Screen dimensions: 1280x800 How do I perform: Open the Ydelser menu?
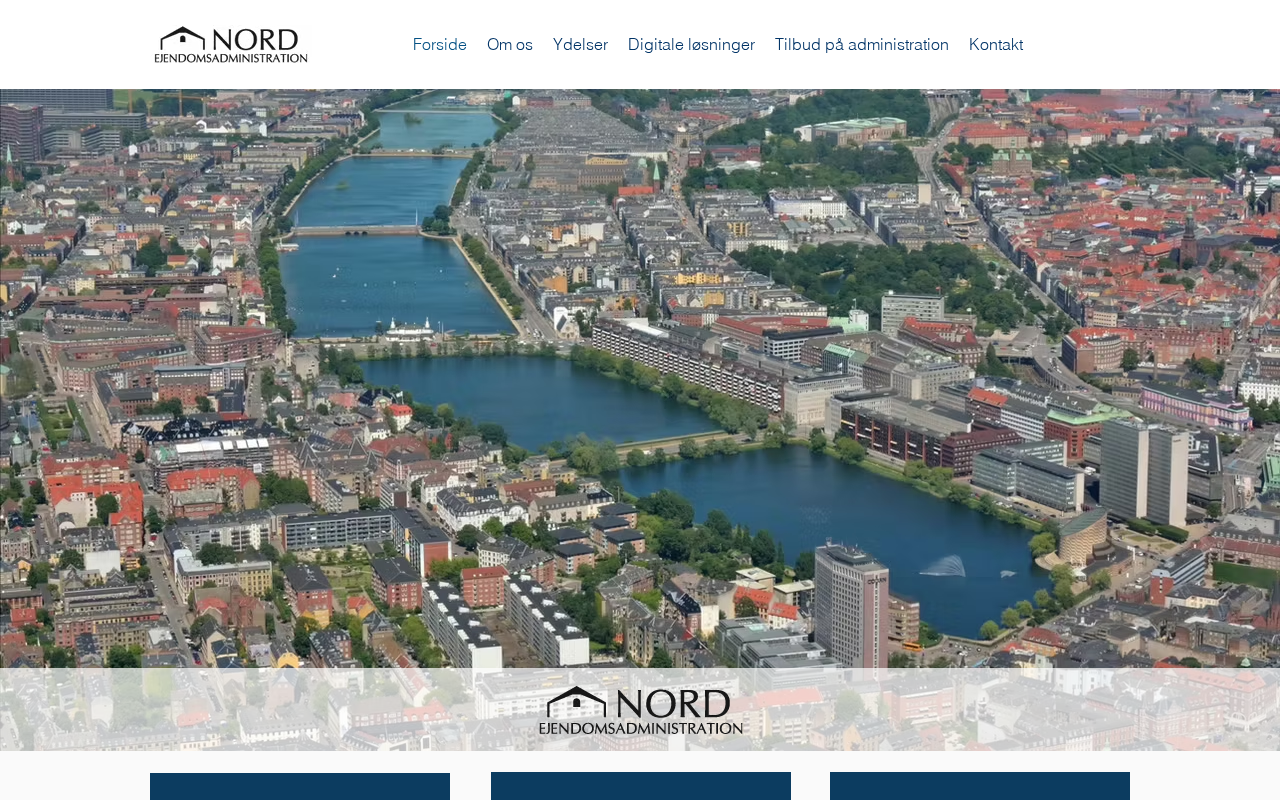[x=580, y=44]
